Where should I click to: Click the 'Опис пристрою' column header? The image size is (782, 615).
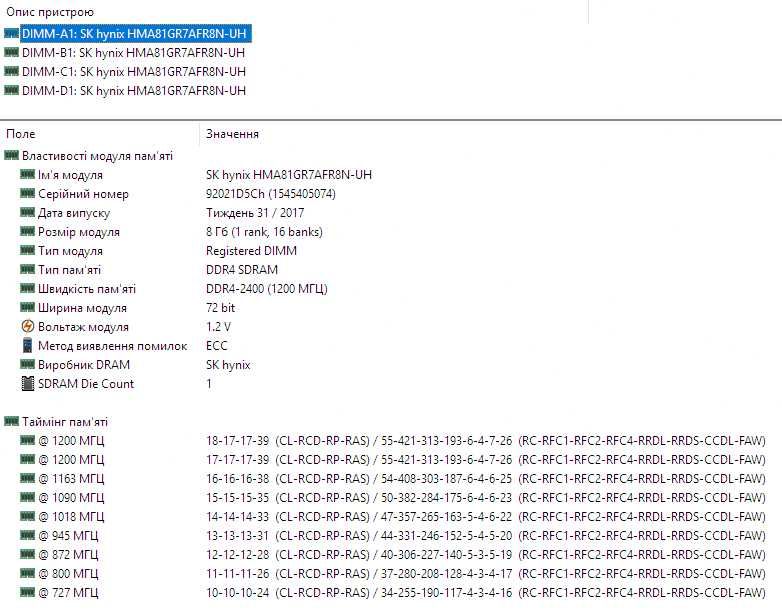coord(50,12)
